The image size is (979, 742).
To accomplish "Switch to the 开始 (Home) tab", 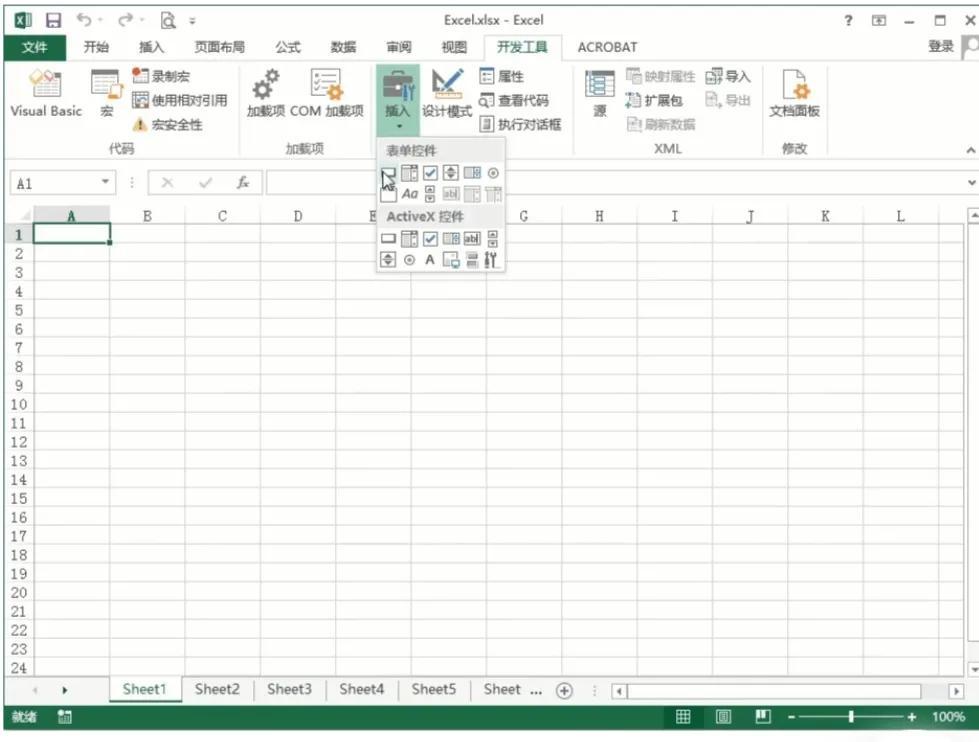I will coord(96,47).
